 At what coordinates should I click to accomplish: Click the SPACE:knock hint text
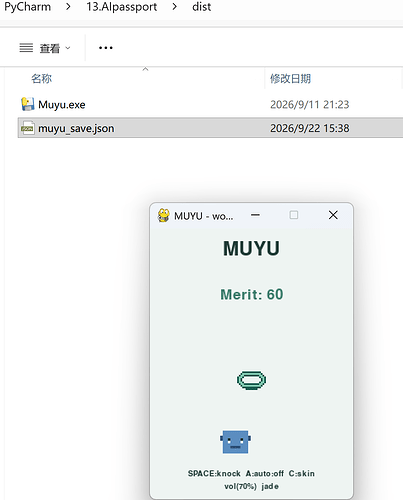214,473
